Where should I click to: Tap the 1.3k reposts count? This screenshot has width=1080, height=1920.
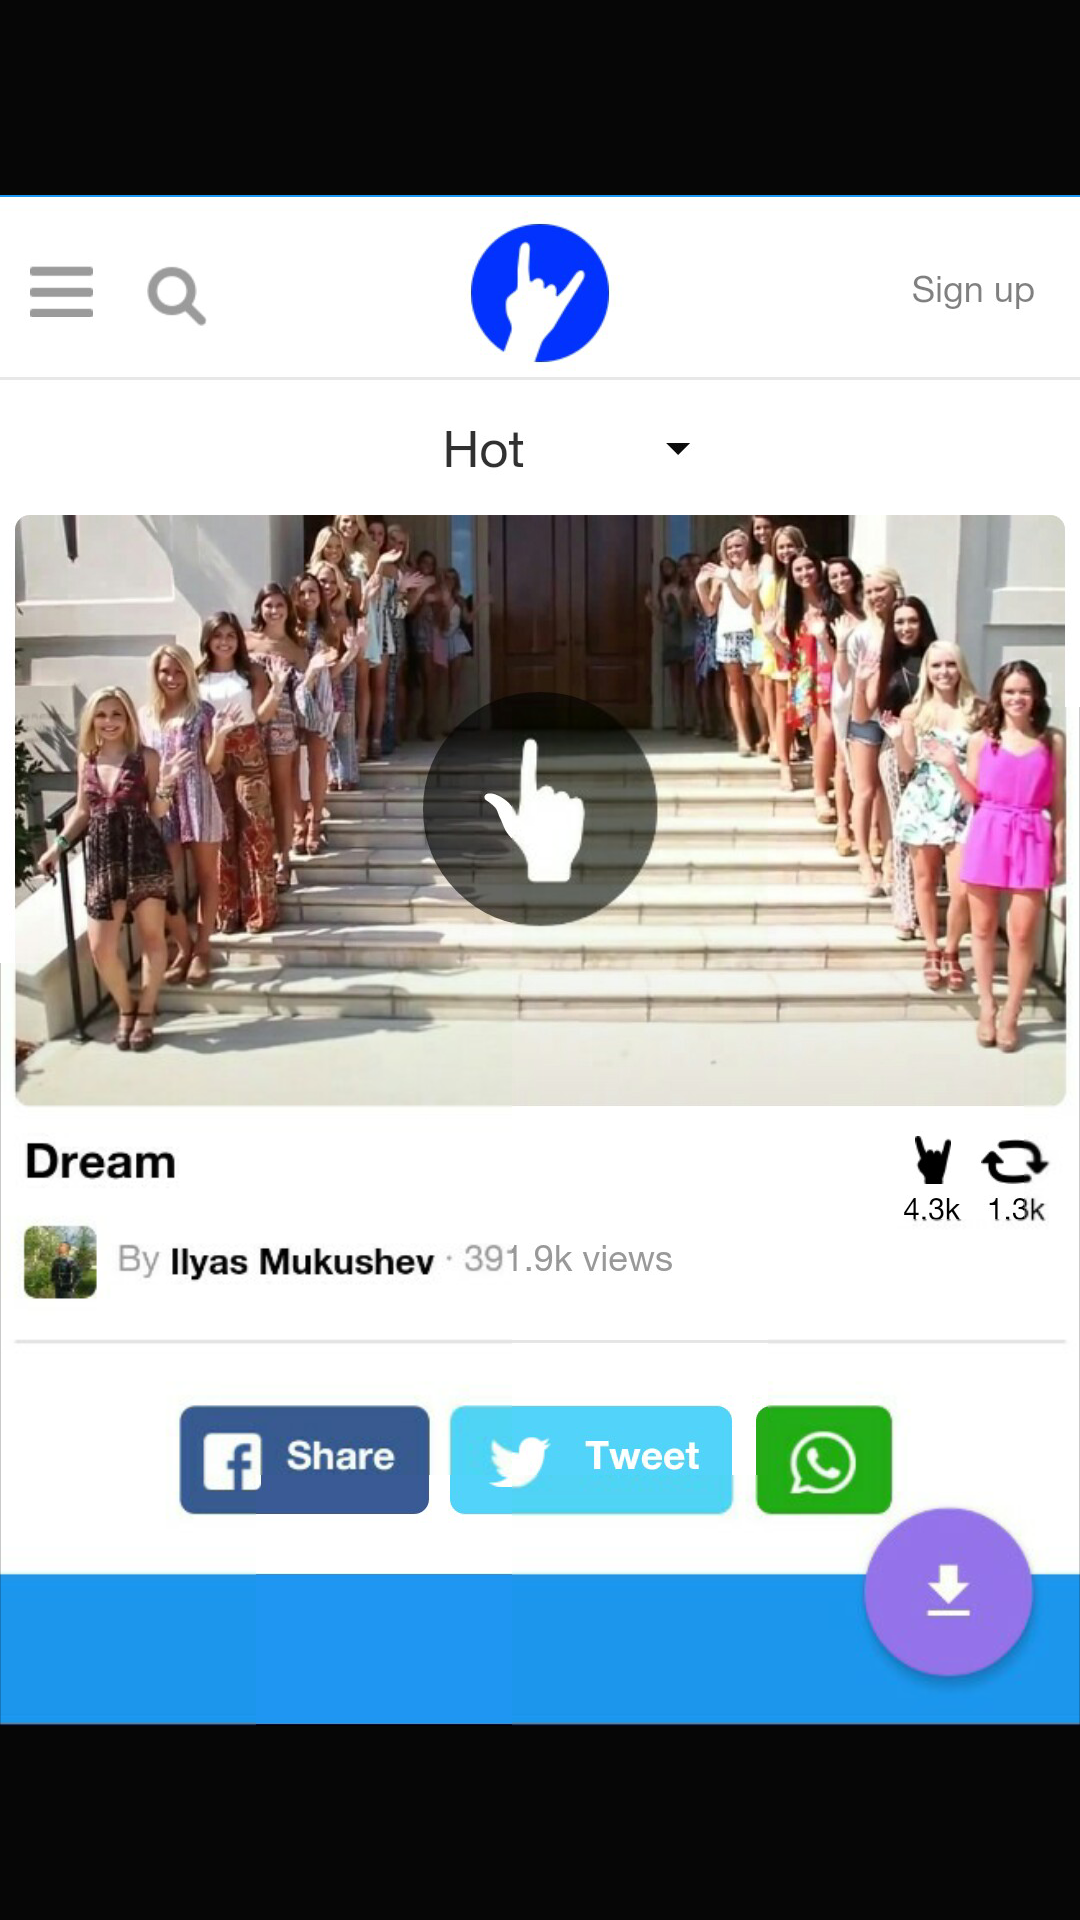click(1016, 1210)
